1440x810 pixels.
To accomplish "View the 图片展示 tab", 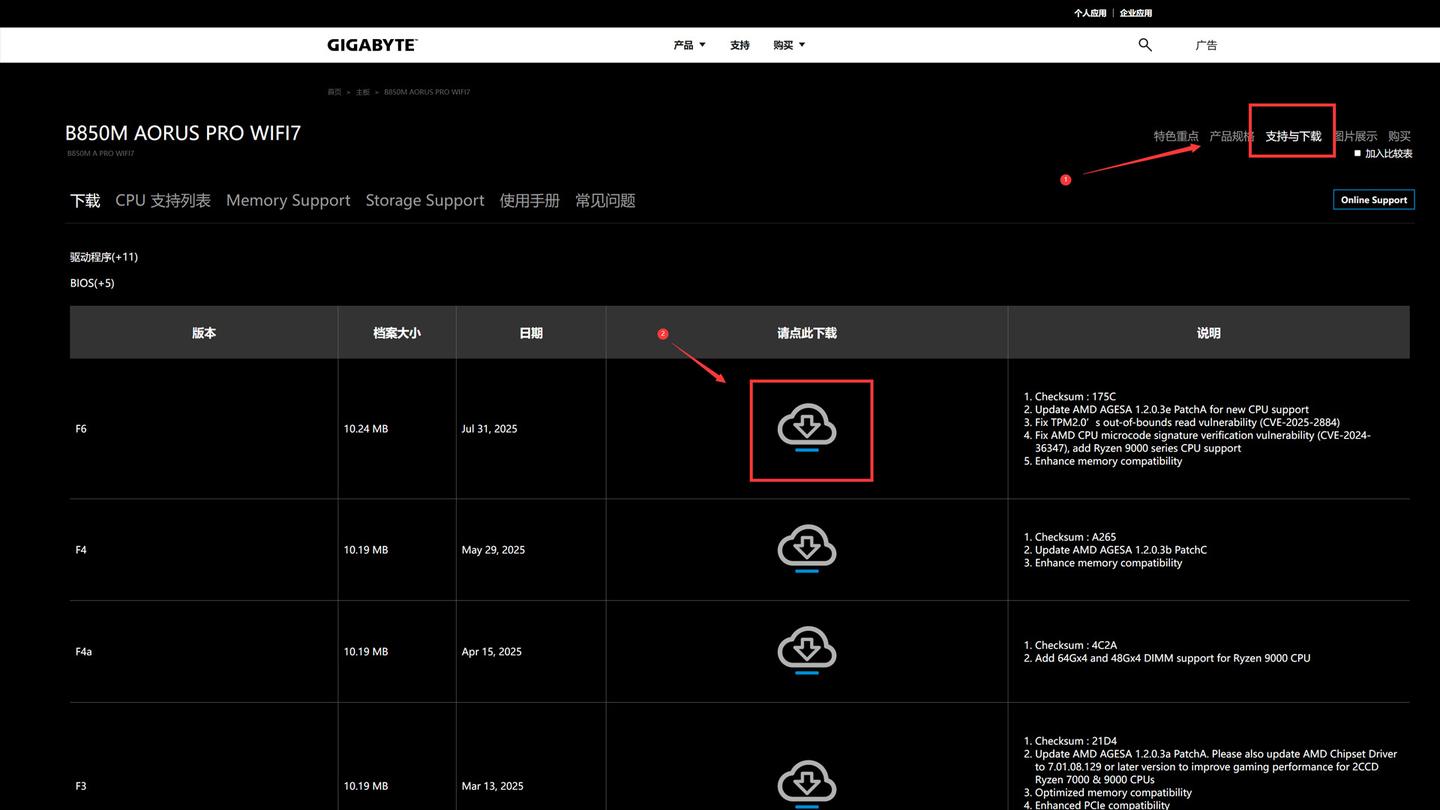I will point(1355,136).
